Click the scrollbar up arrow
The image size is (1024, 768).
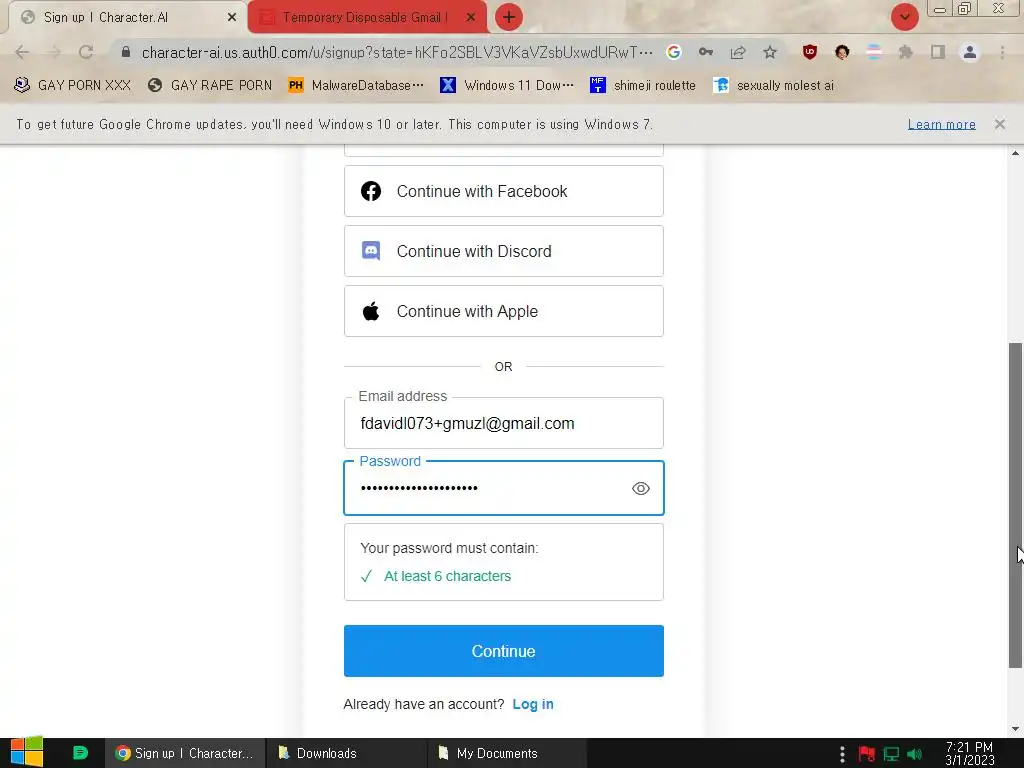(1015, 153)
